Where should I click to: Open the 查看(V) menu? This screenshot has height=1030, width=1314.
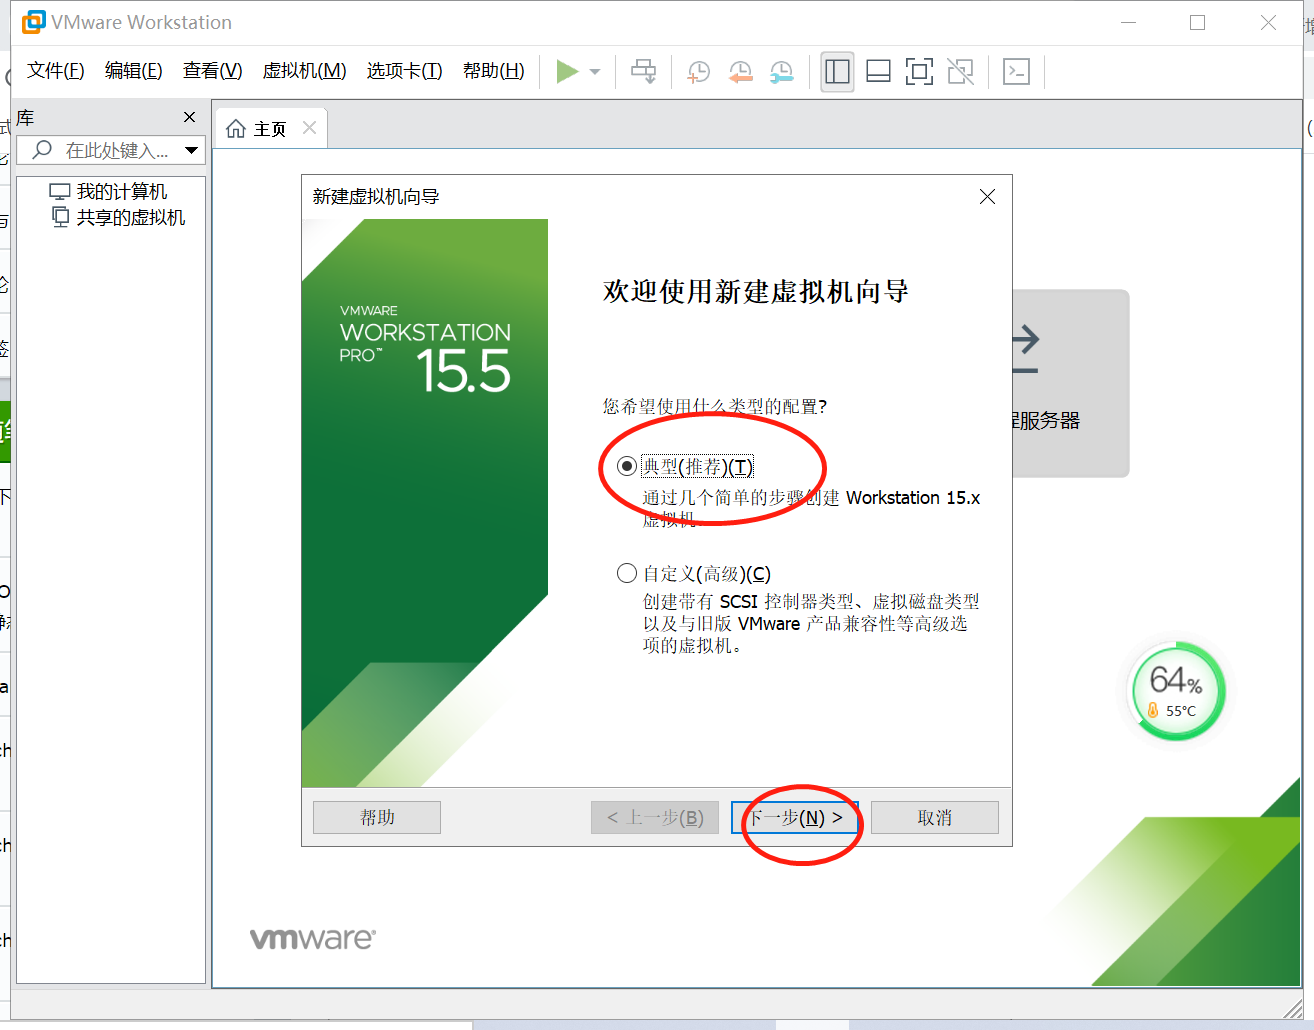pos(212,71)
